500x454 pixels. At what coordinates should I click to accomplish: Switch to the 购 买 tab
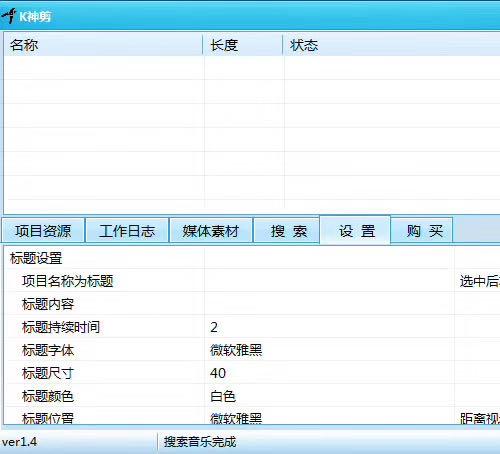(422, 231)
